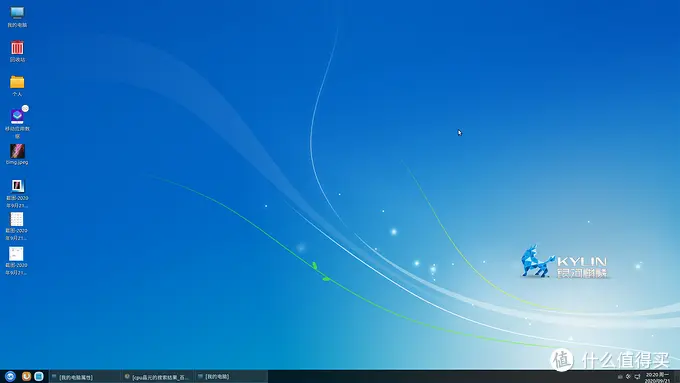680x383 pixels.
Task: Open the 回收站 recycle bin icon
Action: (17, 51)
